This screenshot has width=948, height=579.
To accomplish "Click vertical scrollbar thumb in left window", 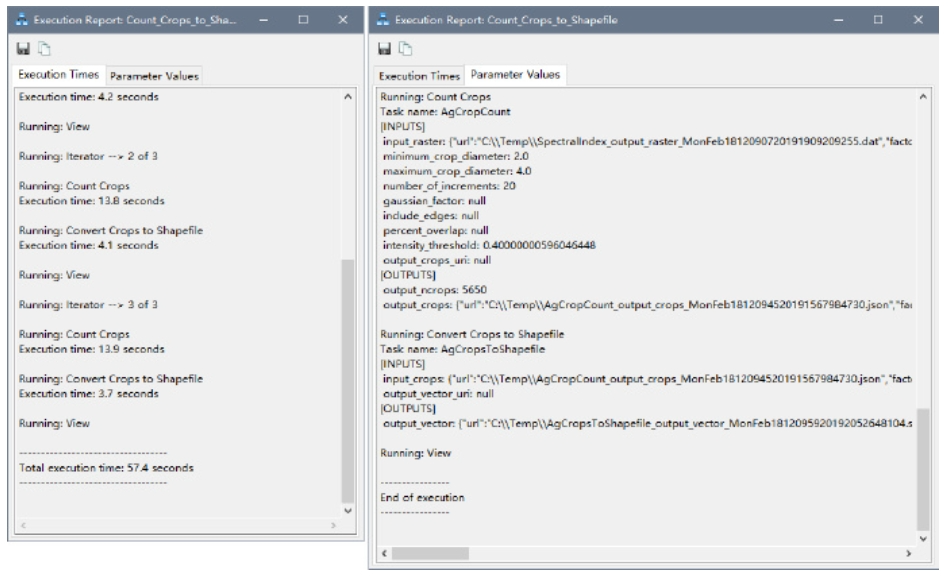I will click(x=348, y=381).
